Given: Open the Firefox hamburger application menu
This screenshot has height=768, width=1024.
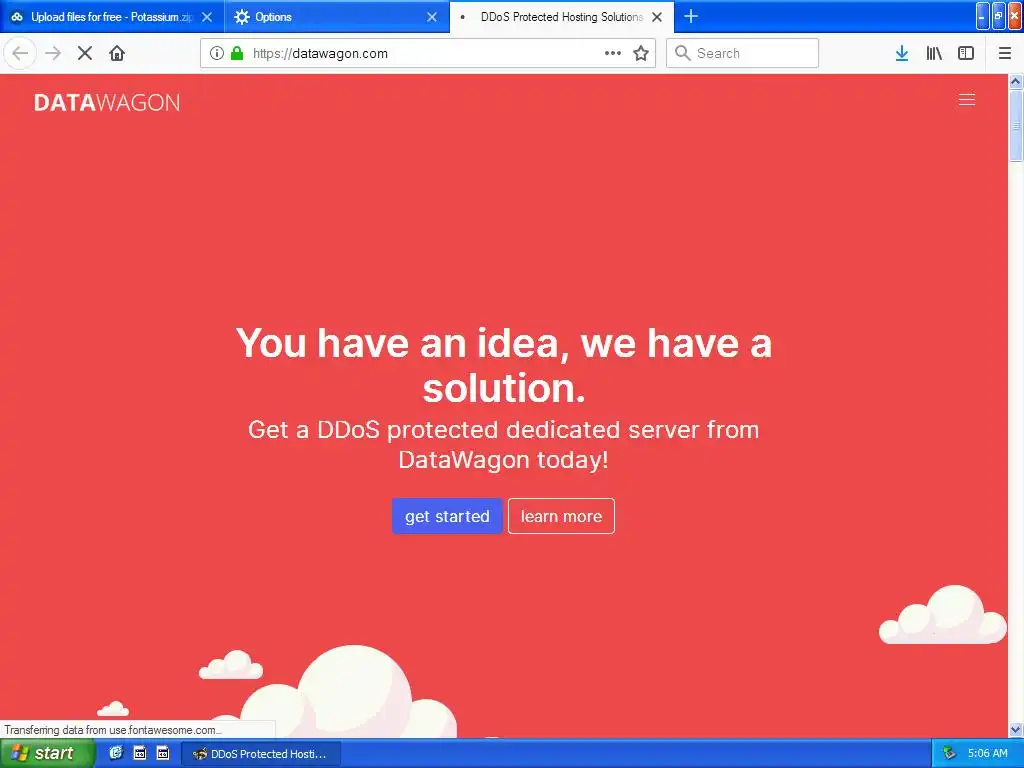Looking at the screenshot, I should [x=1005, y=54].
